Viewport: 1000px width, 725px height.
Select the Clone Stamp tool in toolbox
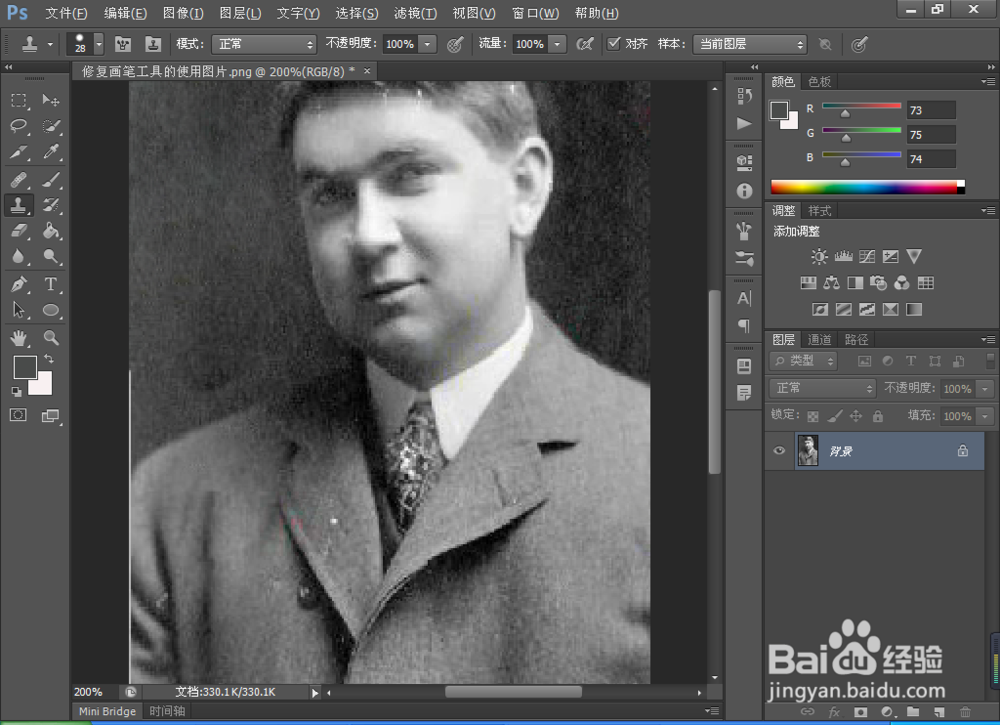[18, 205]
